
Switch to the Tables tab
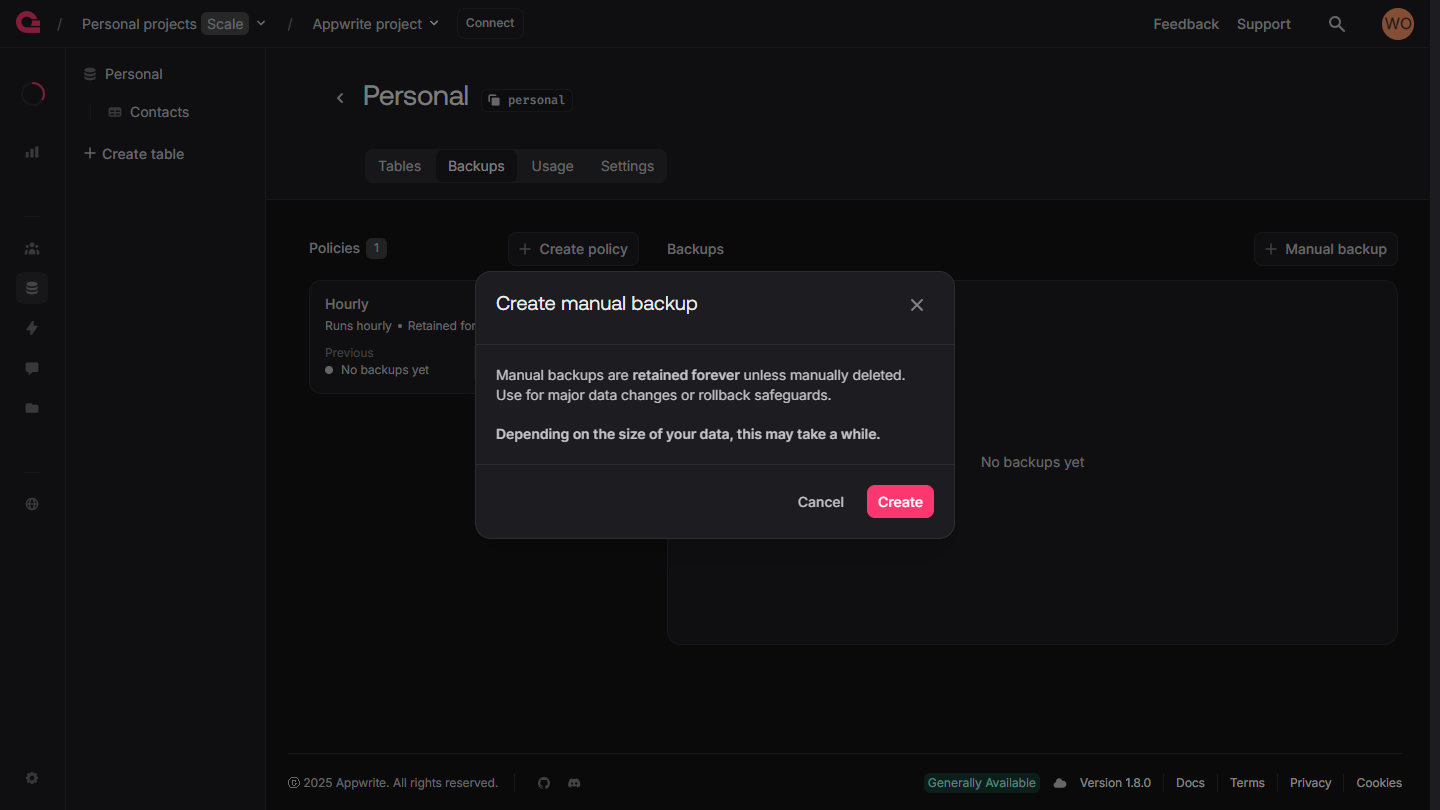[x=400, y=166]
